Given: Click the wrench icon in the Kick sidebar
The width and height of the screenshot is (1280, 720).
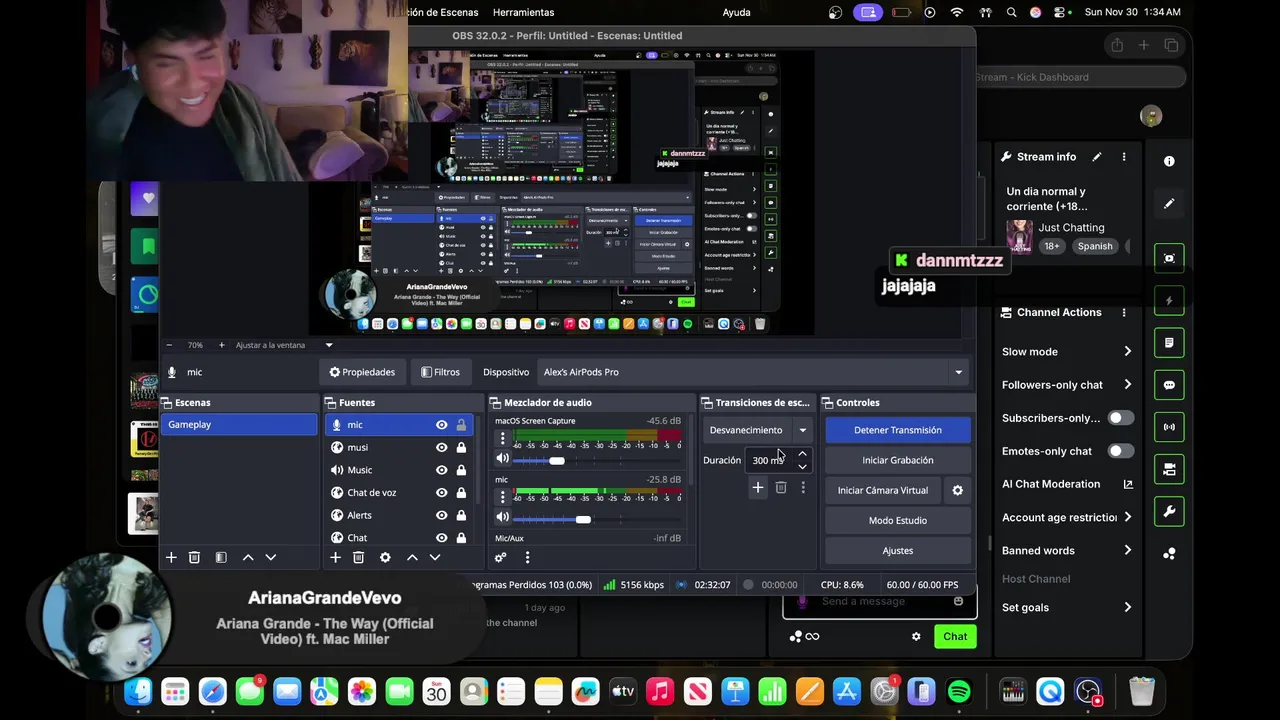Looking at the screenshot, I should (x=1169, y=511).
